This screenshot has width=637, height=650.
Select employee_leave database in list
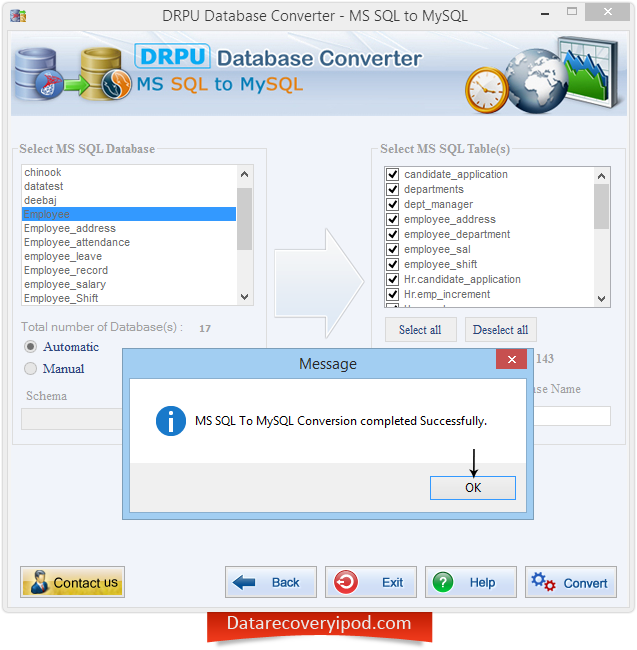pos(129,257)
